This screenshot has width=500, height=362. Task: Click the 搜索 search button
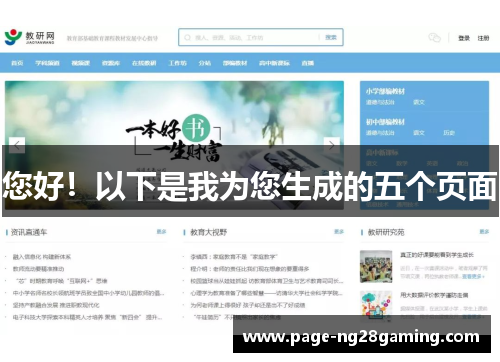click(x=331, y=37)
